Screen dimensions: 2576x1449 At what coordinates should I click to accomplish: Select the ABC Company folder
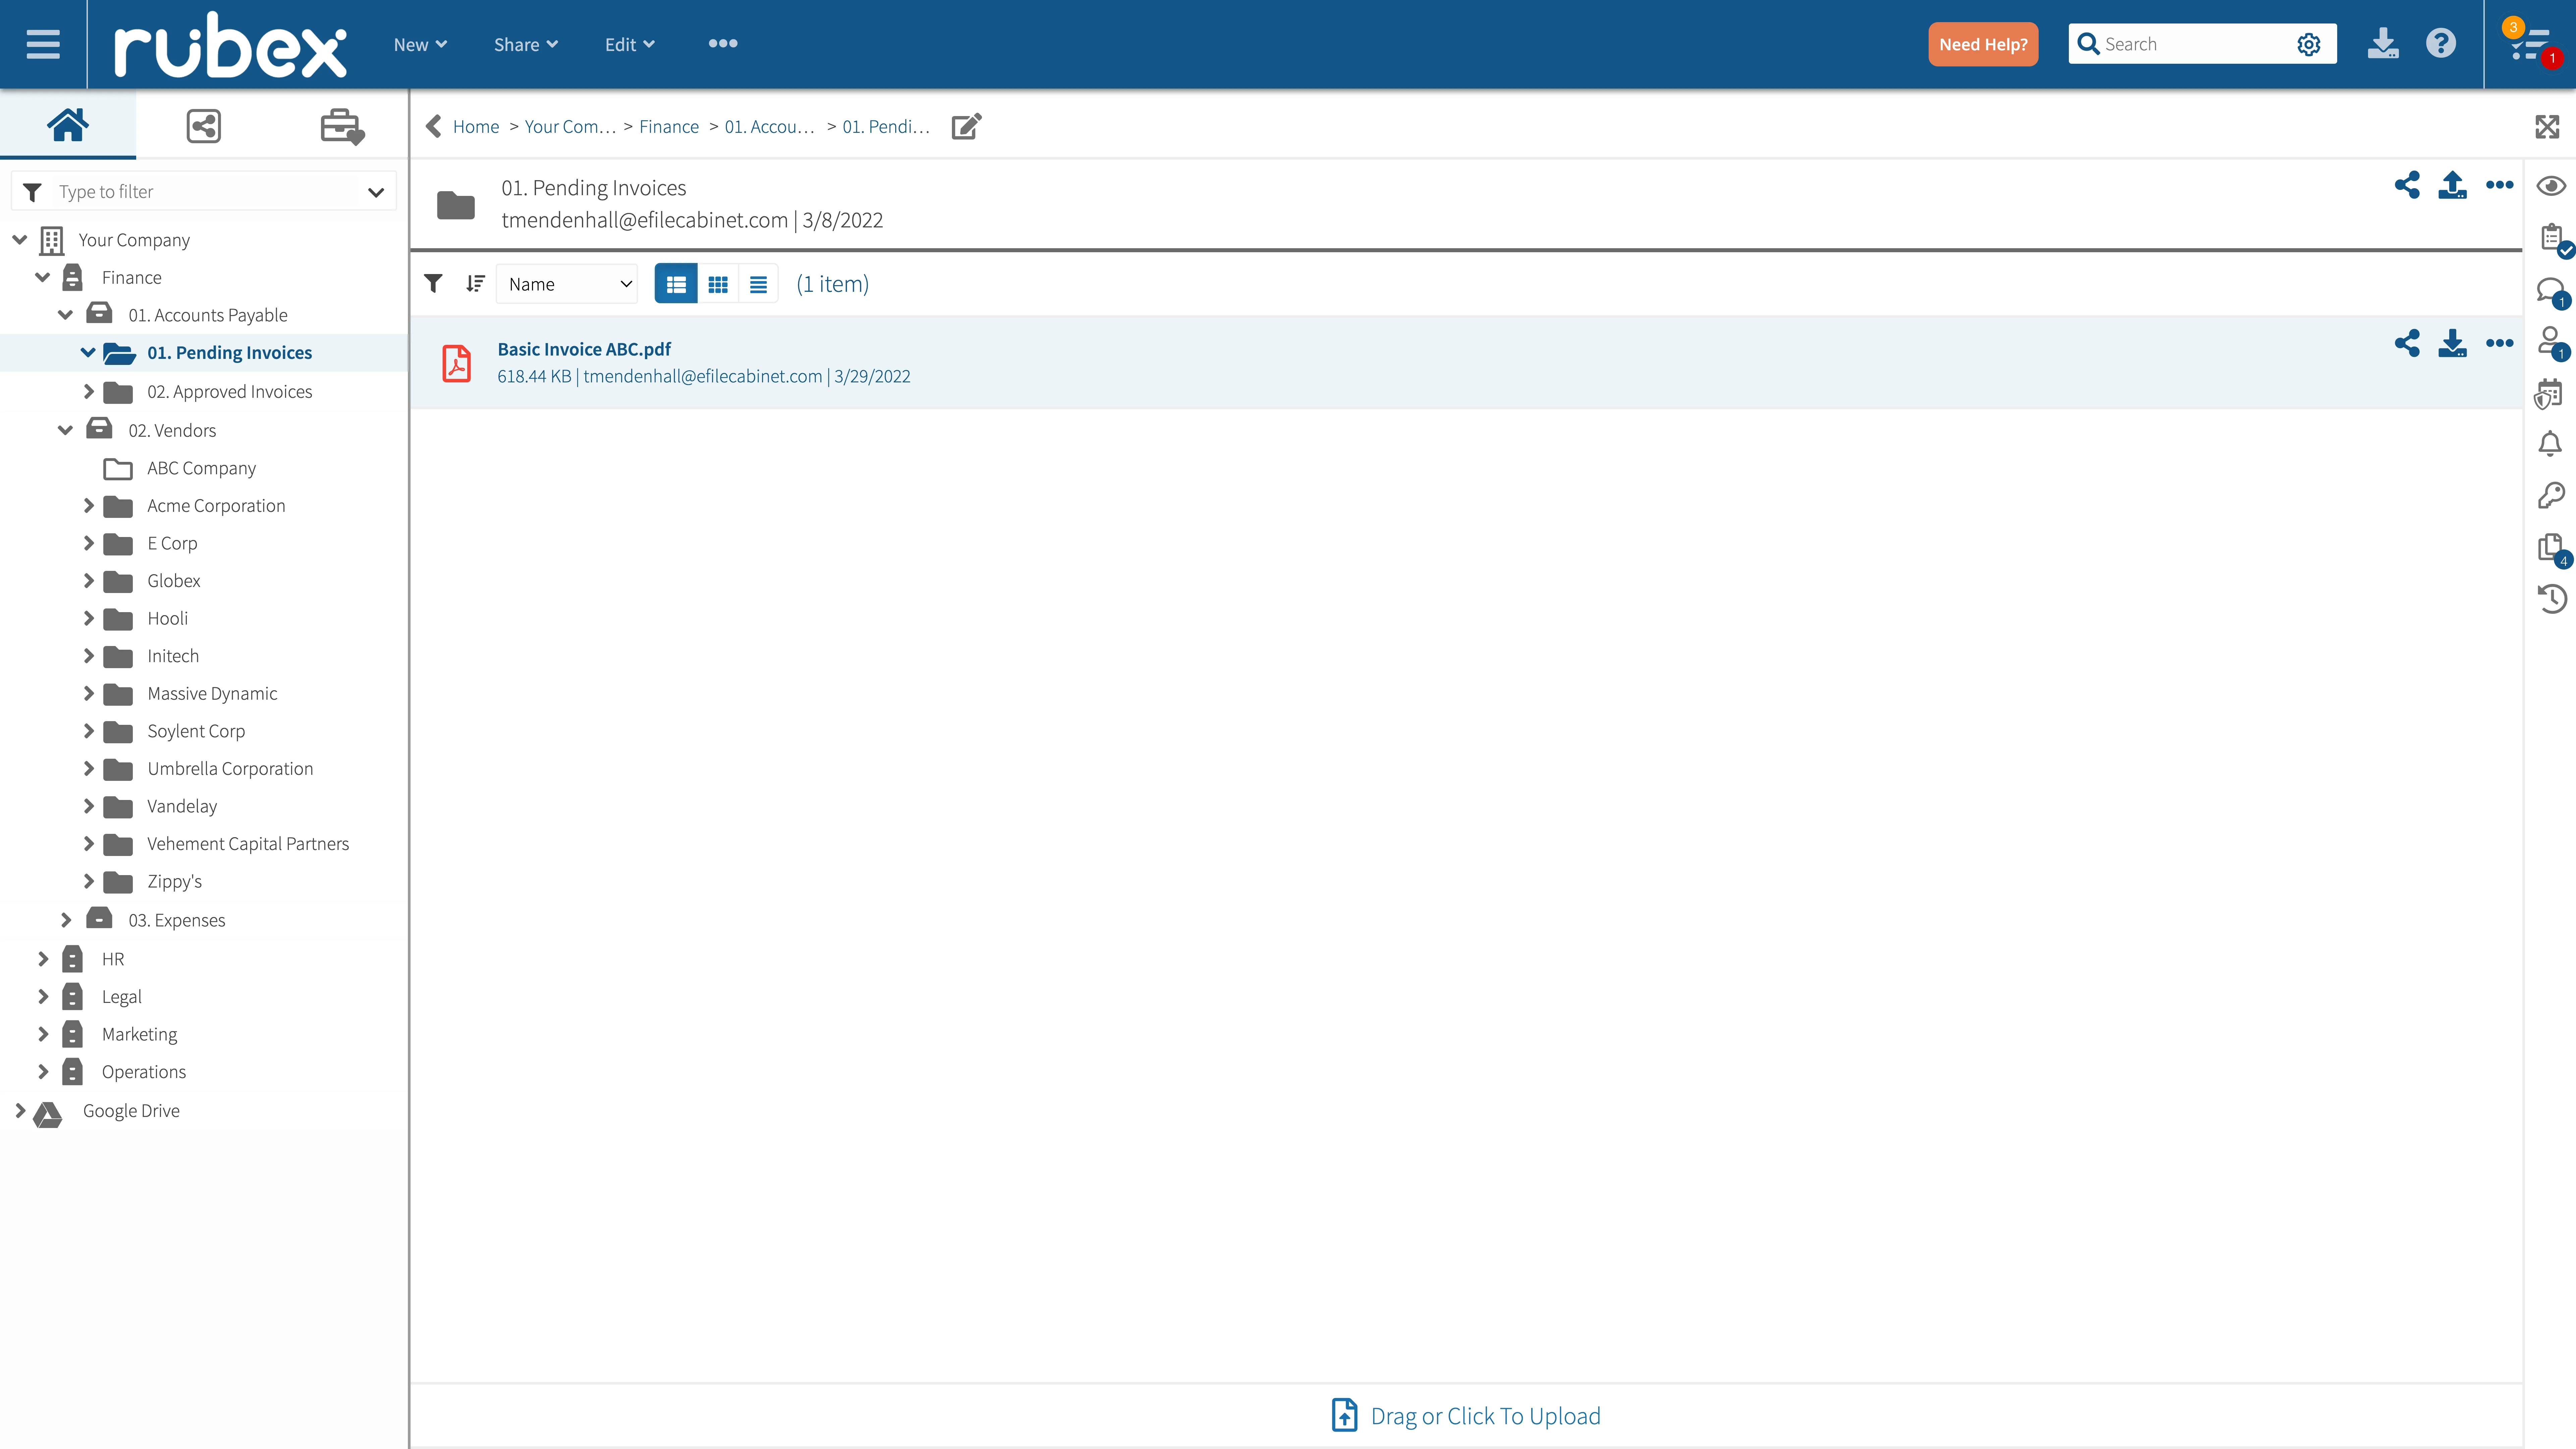tap(201, 468)
